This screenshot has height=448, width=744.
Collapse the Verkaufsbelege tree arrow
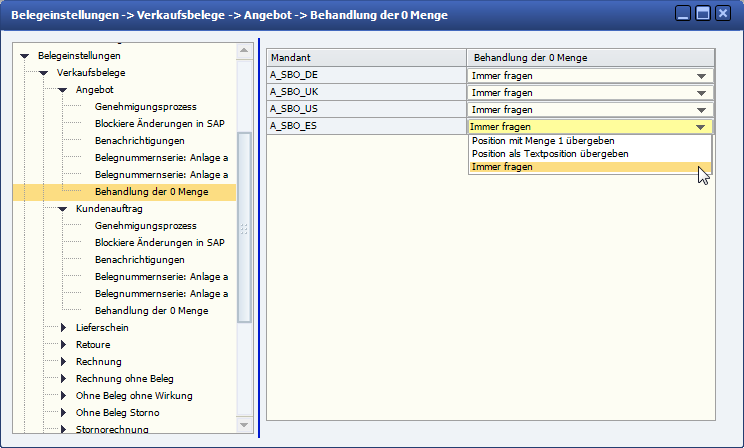(43, 73)
